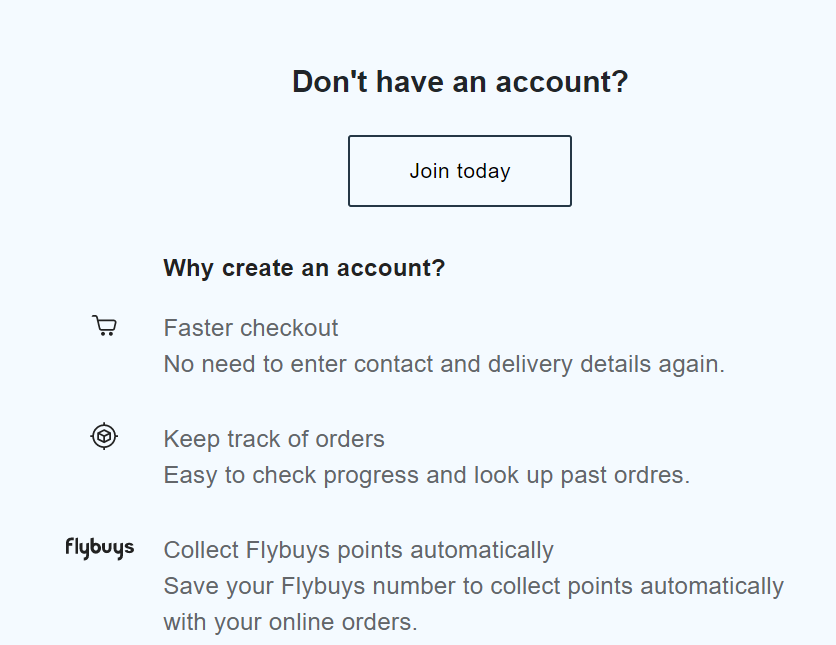Click the Join today button
The image size is (836, 645).
click(459, 171)
